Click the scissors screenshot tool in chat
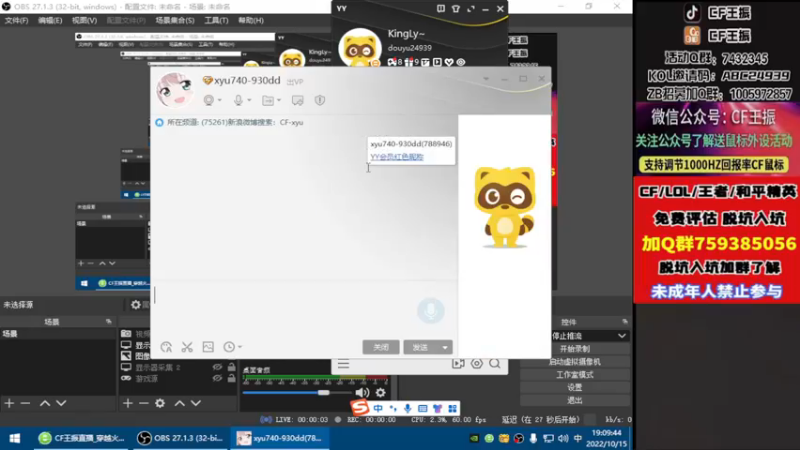 pyautogui.click(x=187, y=347)
